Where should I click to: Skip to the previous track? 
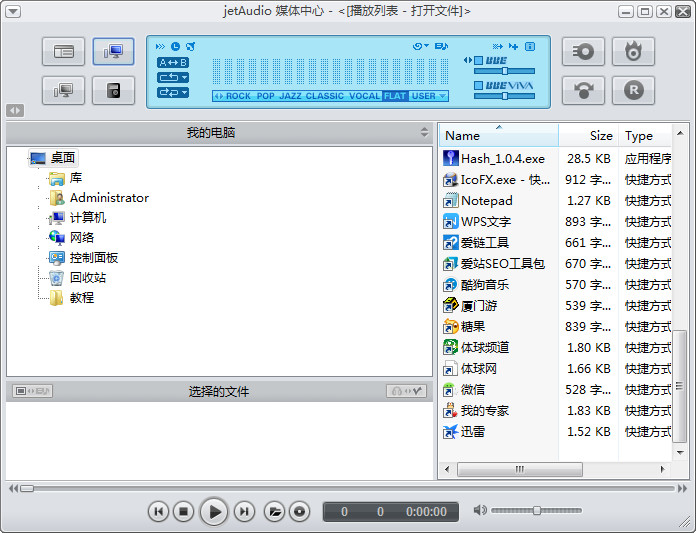coord(158,512)
